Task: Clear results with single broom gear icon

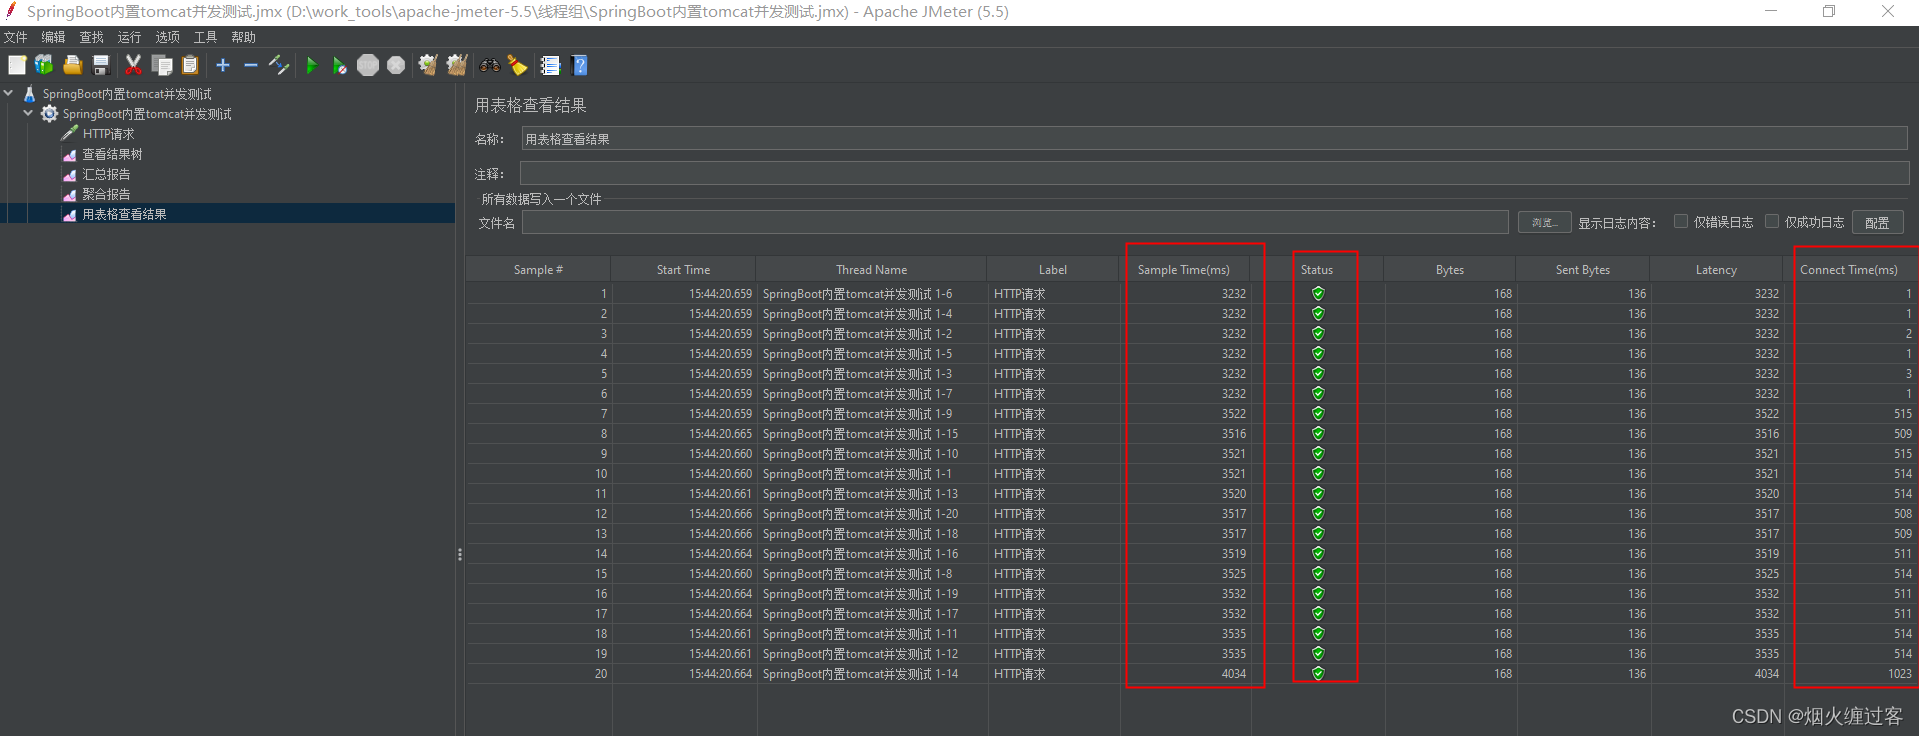Action: [428, 65]
